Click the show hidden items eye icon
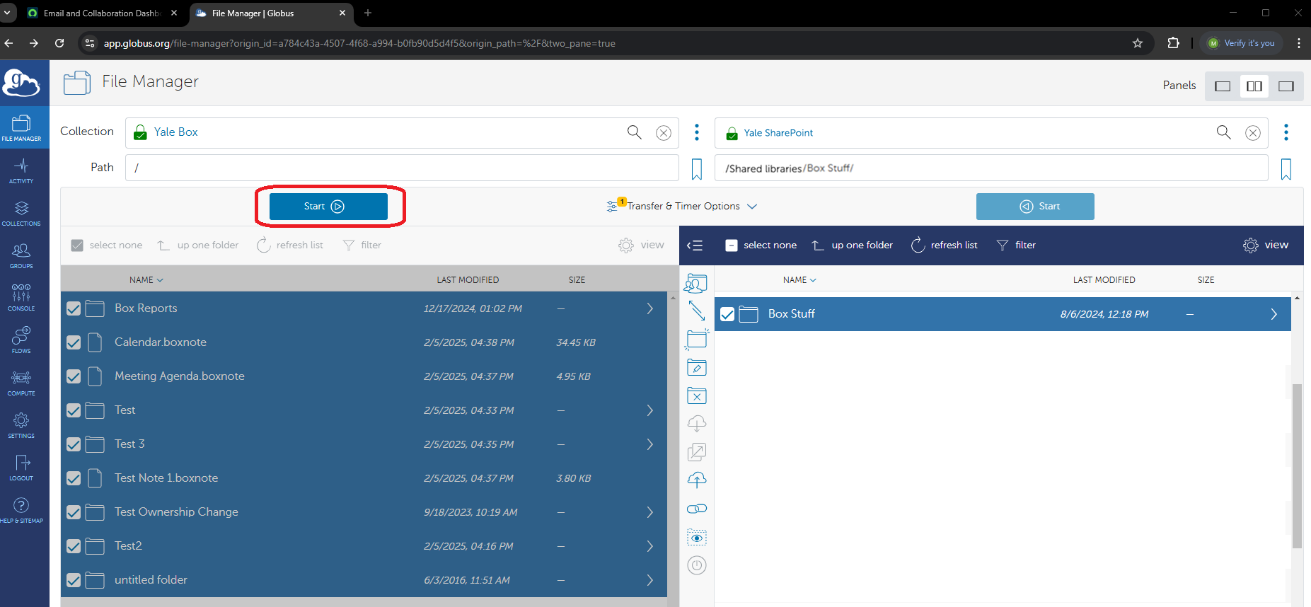Screen dimensions: 1311x607 (x=697, y=537)
